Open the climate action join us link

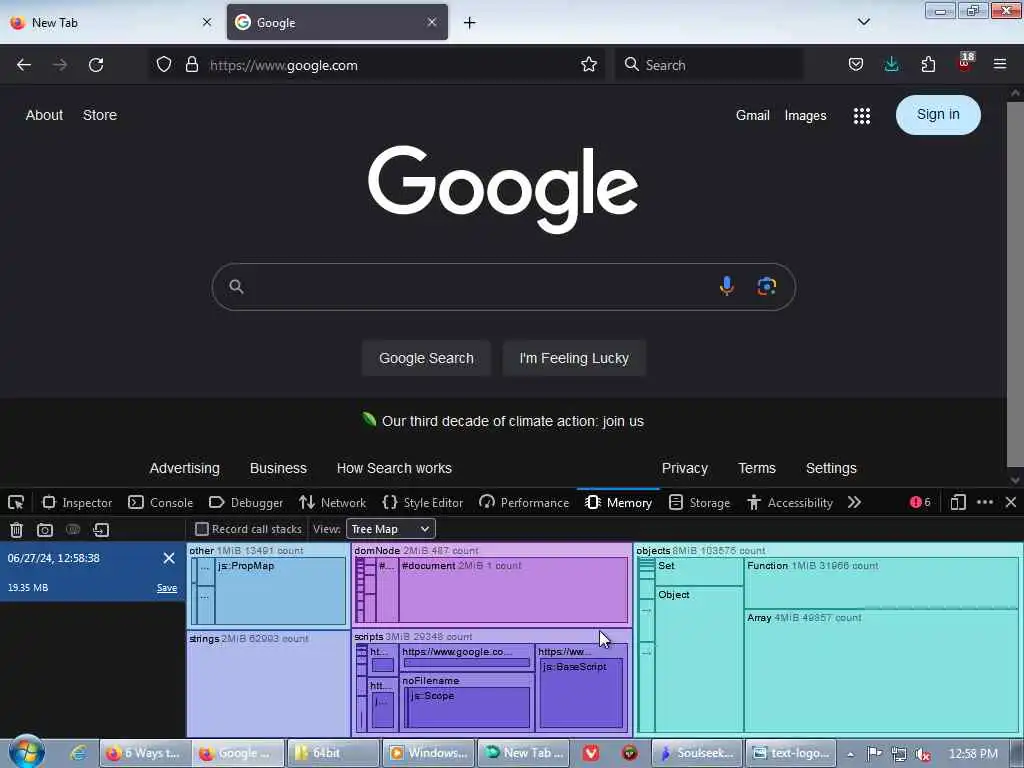tap(513, 421)
